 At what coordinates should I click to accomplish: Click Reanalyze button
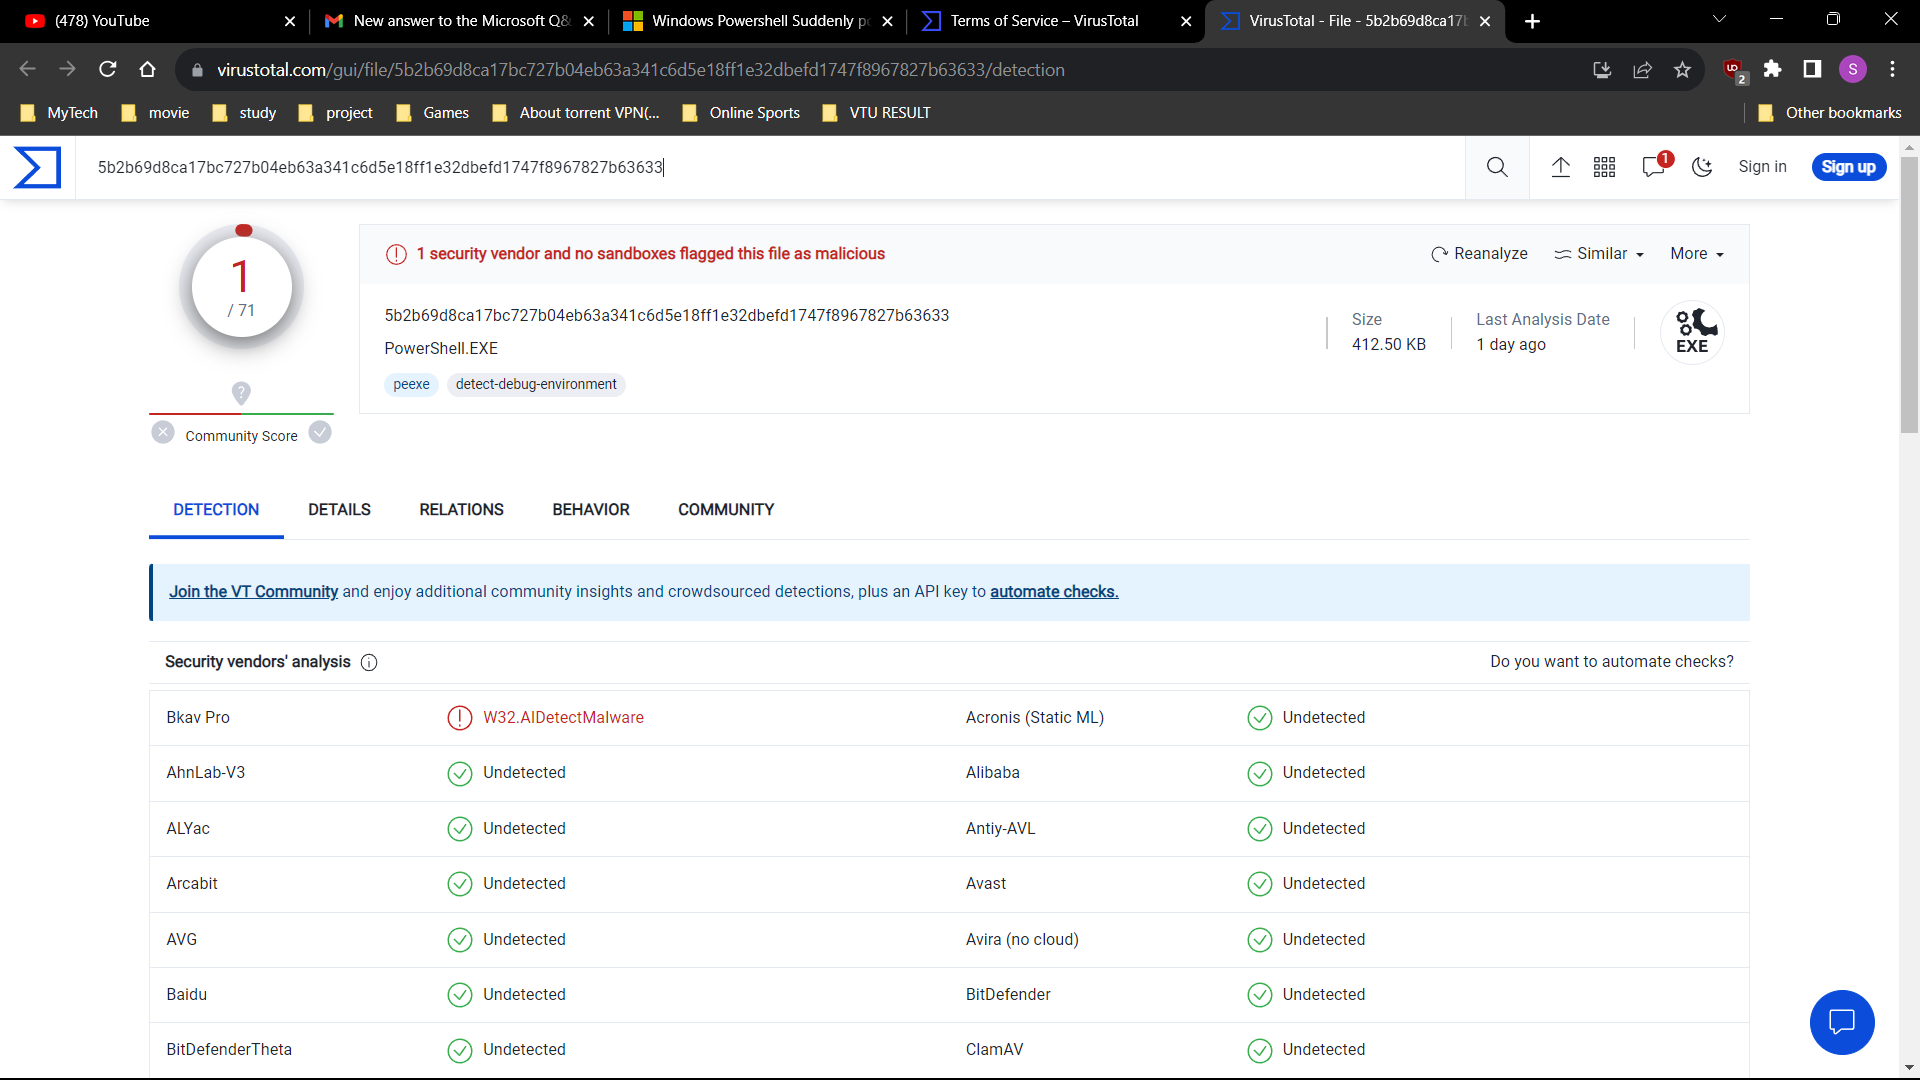pyautogui.click(x=1479, y=254)
